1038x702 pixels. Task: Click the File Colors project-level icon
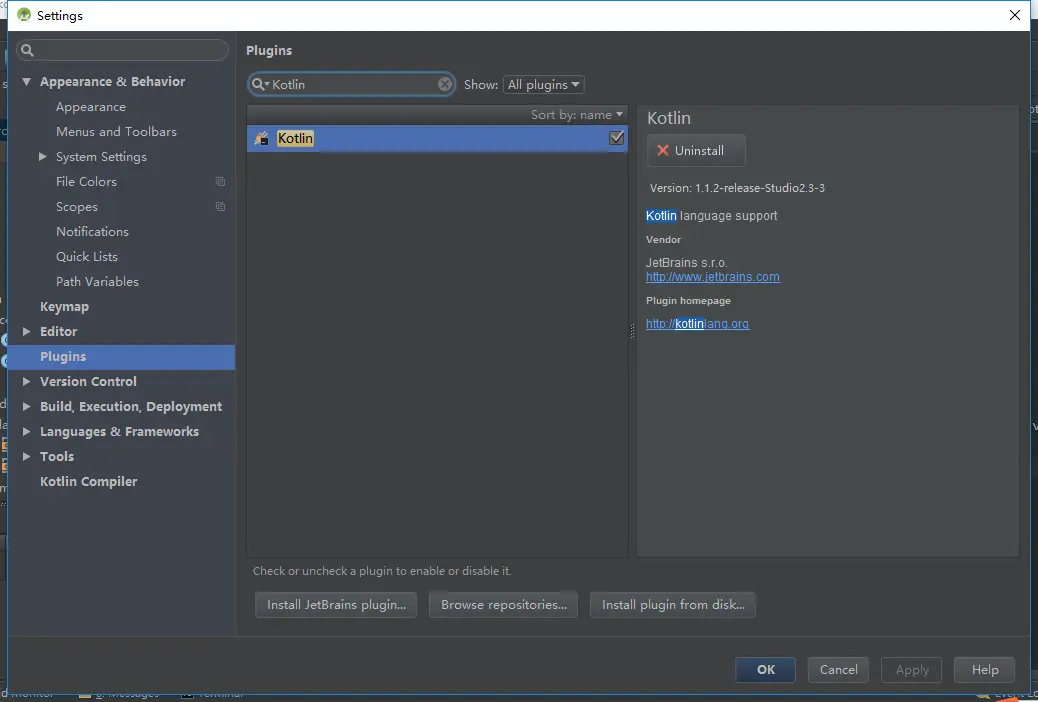click(220, 181)
